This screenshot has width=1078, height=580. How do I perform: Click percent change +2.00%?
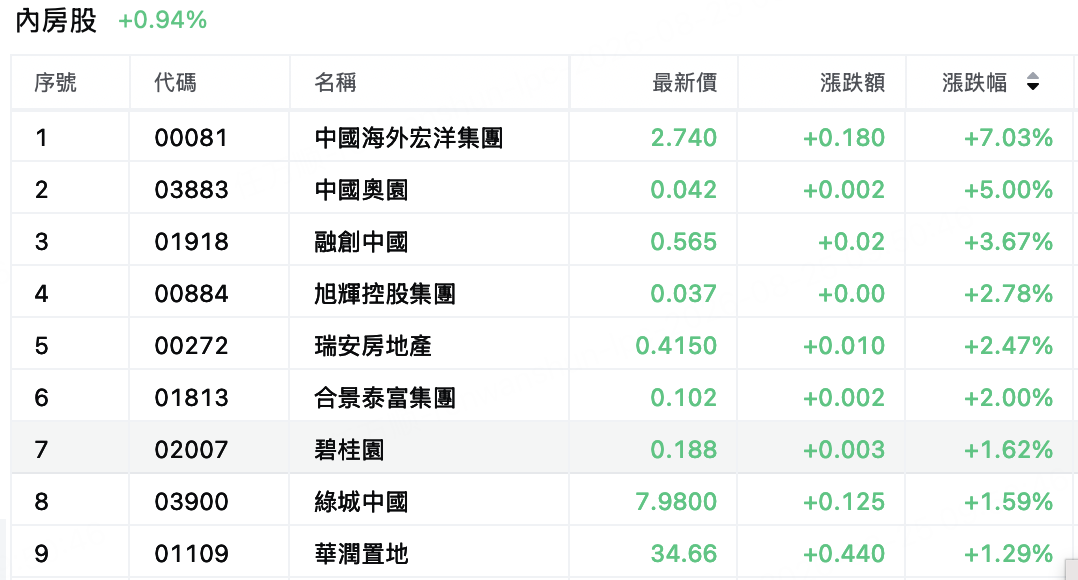coord(1009,398)
